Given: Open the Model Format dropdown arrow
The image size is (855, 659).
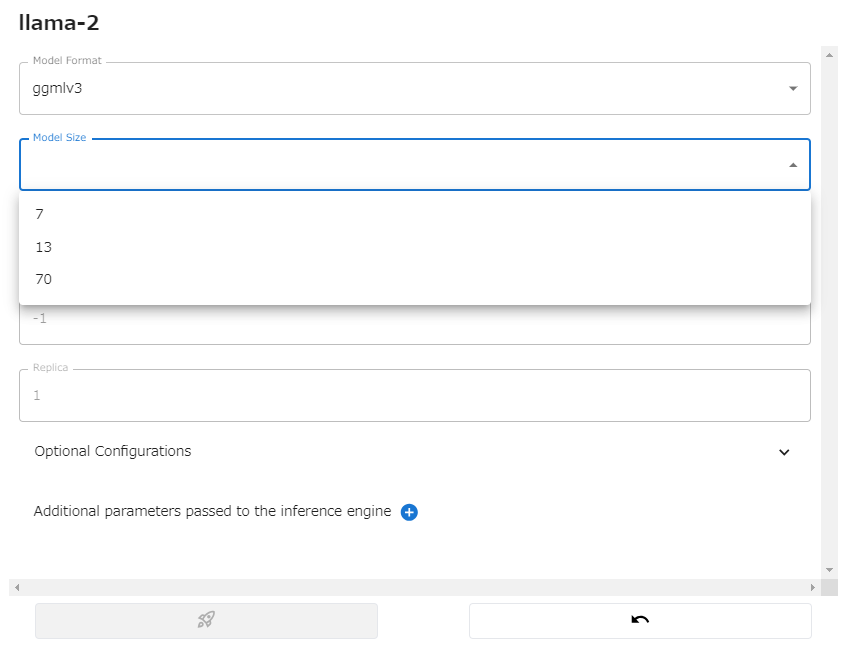Looking at the screenshot, I should pyautogui.click(x=793, y=88).
